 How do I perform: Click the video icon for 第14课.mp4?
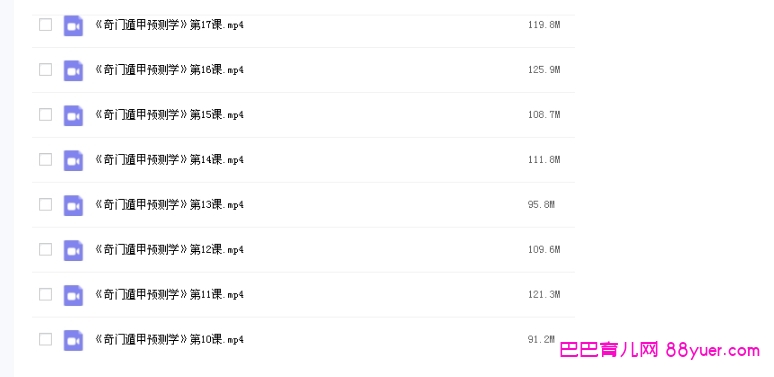pyautogui.click(x=73, y=160)
